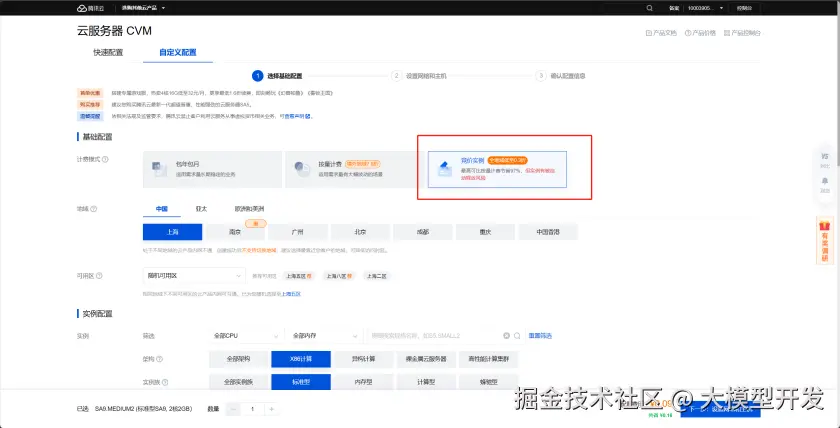Choose 上海八区 zone chip
The image size is (840, 428).
339,276
